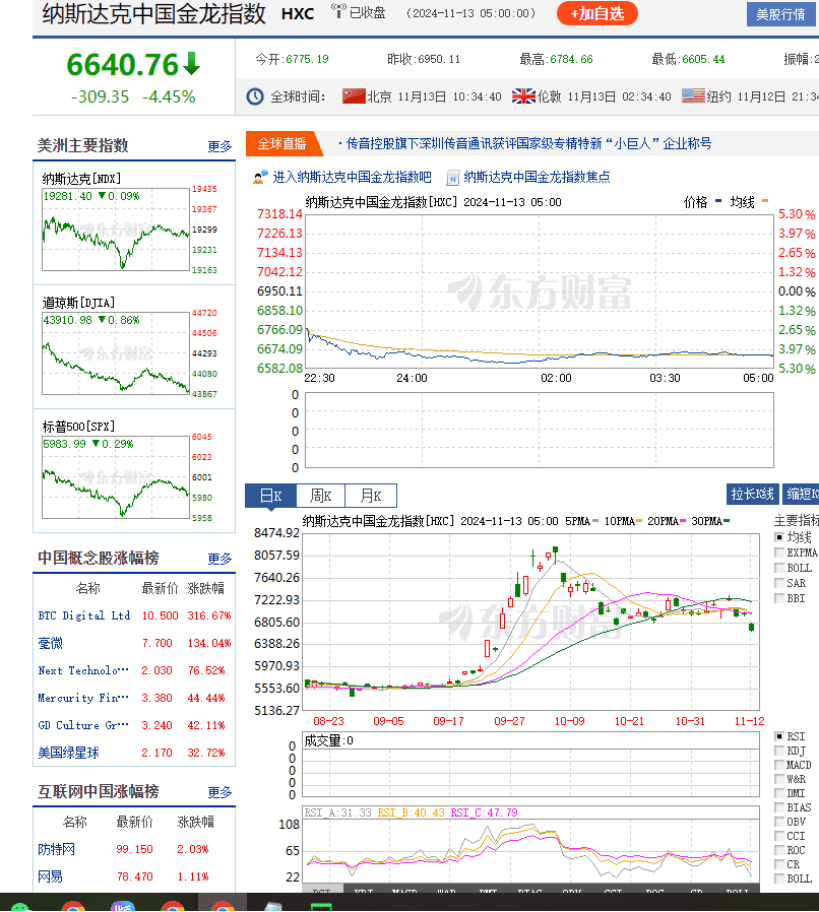Click the forum icon before 进入纳斯达克中国金龙指数吧
Viewport: 819px width, 912px height.
click(260, 177)
